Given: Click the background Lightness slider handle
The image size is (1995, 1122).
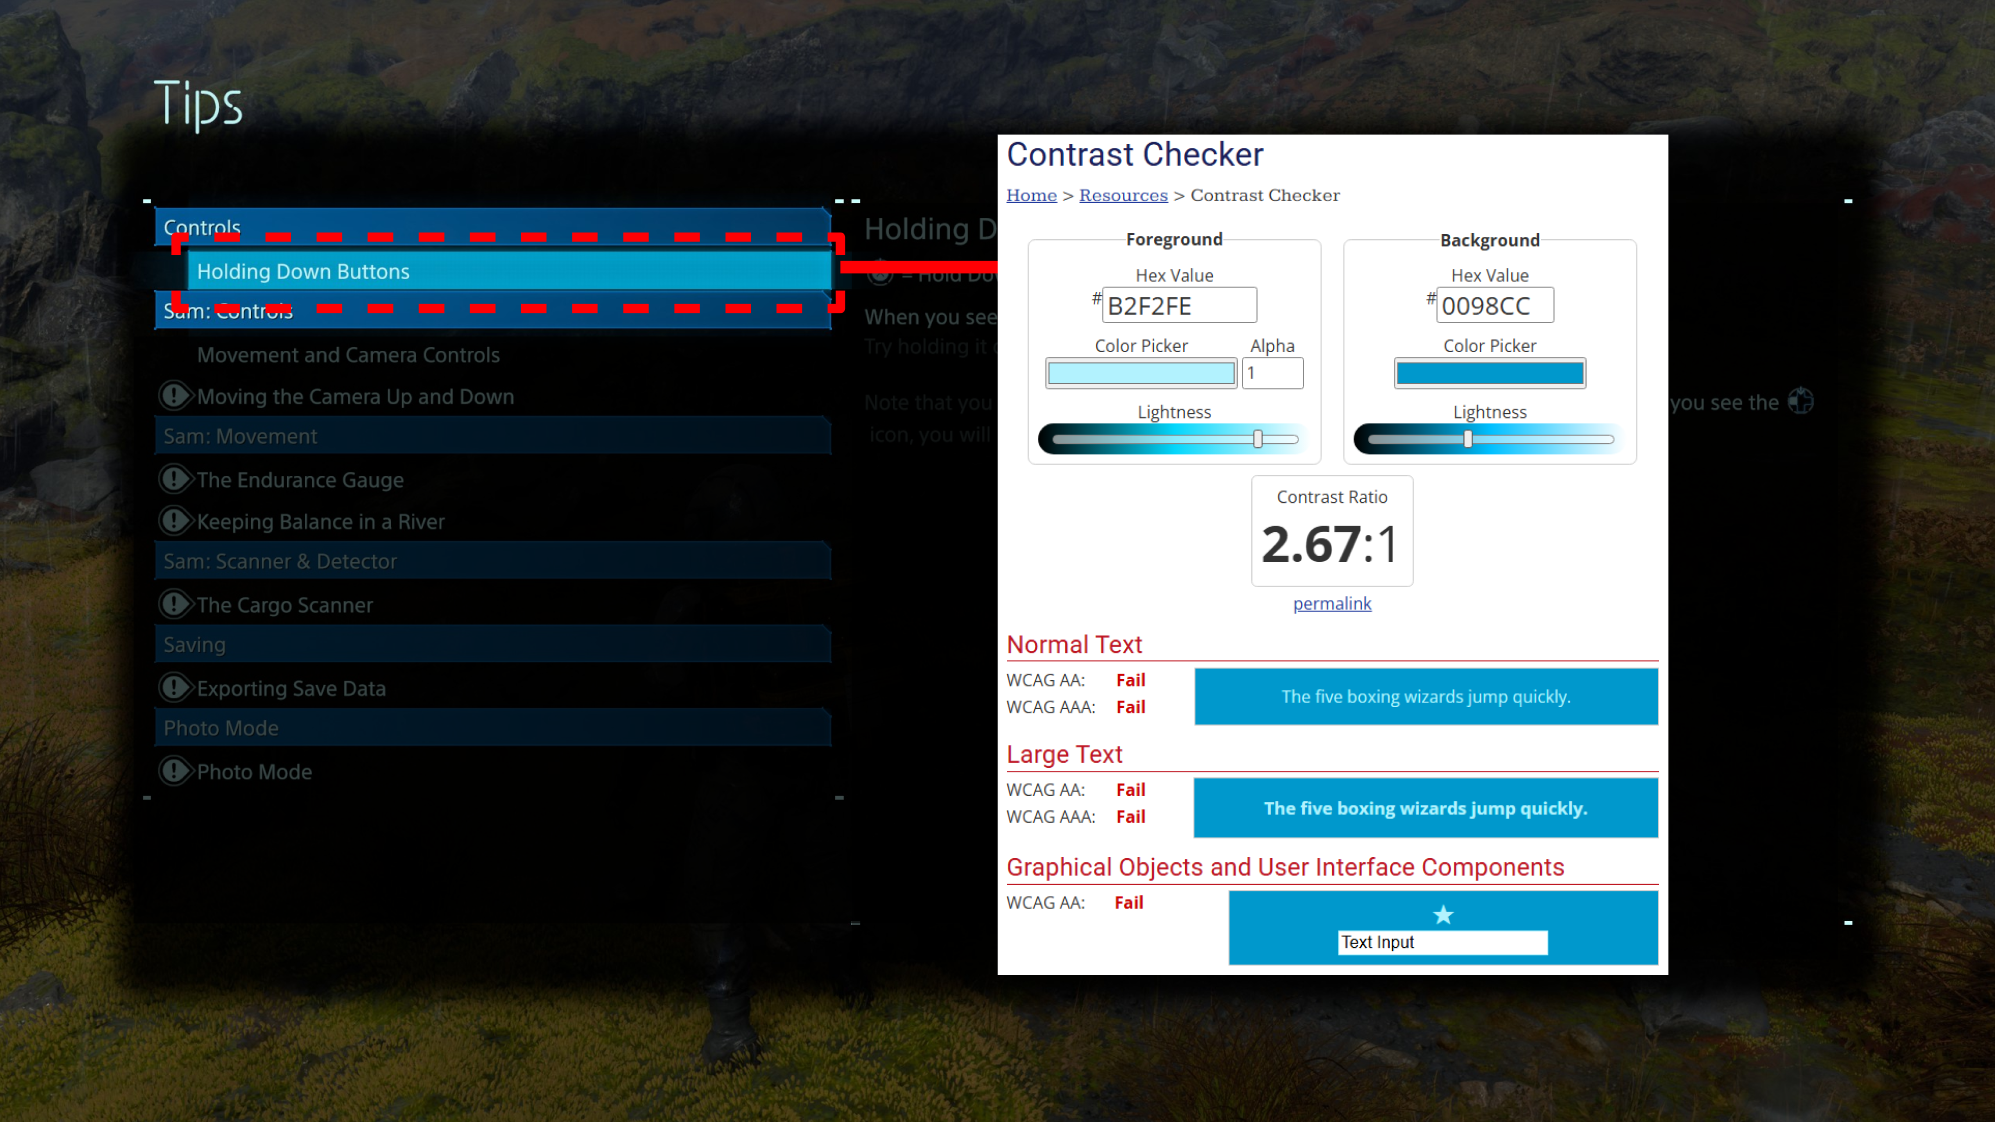Looking at the screenshot, I should [x=1467, y=439].
